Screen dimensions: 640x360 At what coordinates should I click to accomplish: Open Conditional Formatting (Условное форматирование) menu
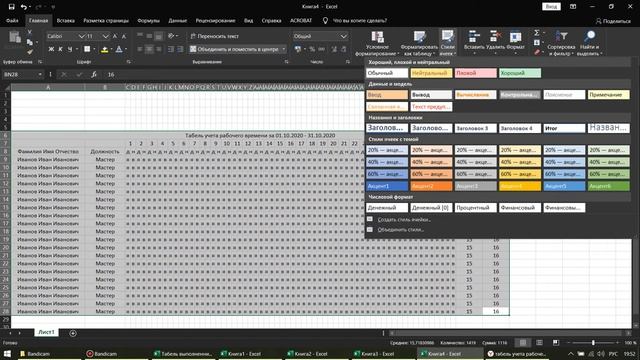click(378, 43)
